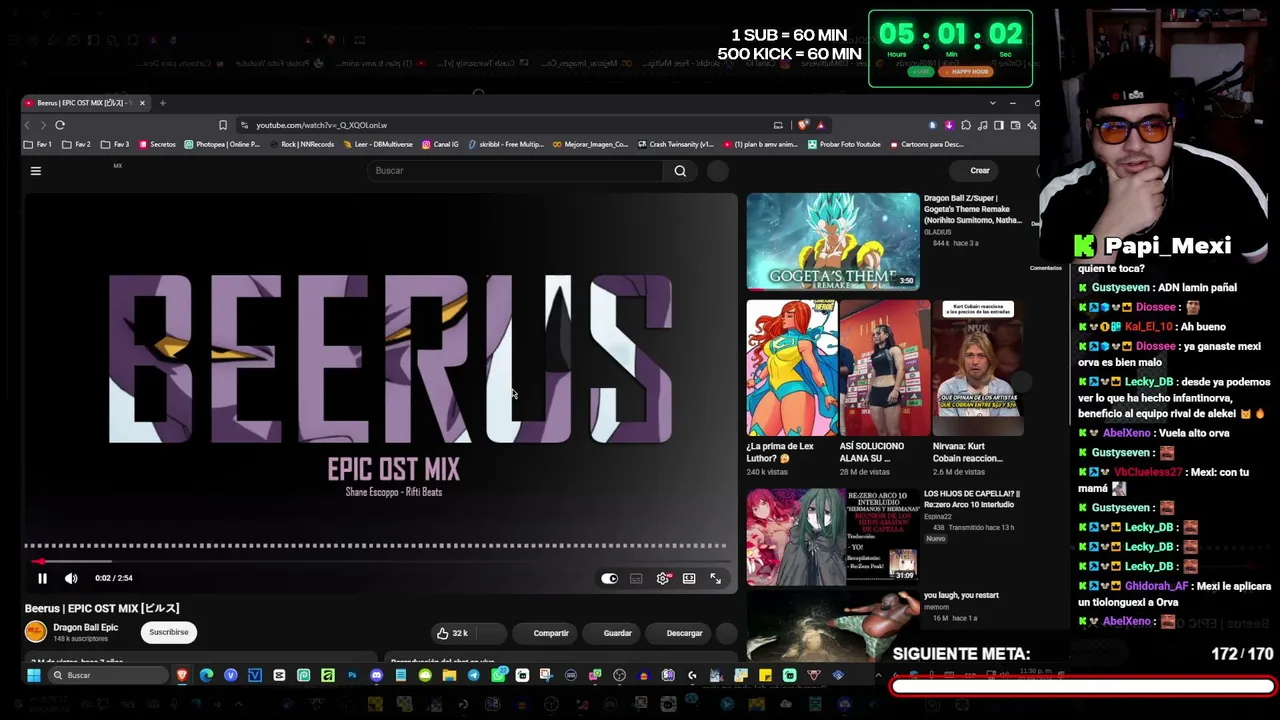Open WhatsApp from the taskbar
Image resolution: width=1280 pixels, height=720 pixels.
tap(498, 676)
